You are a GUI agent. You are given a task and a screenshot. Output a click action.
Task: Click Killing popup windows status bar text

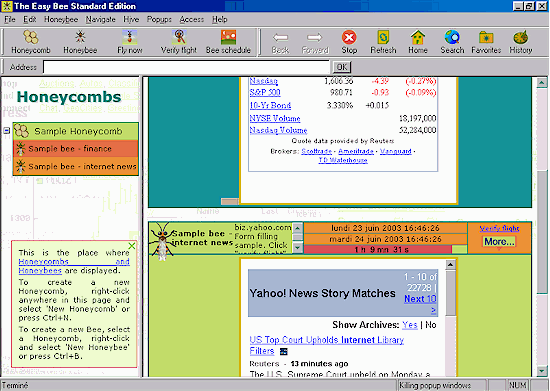coord(435,385)
